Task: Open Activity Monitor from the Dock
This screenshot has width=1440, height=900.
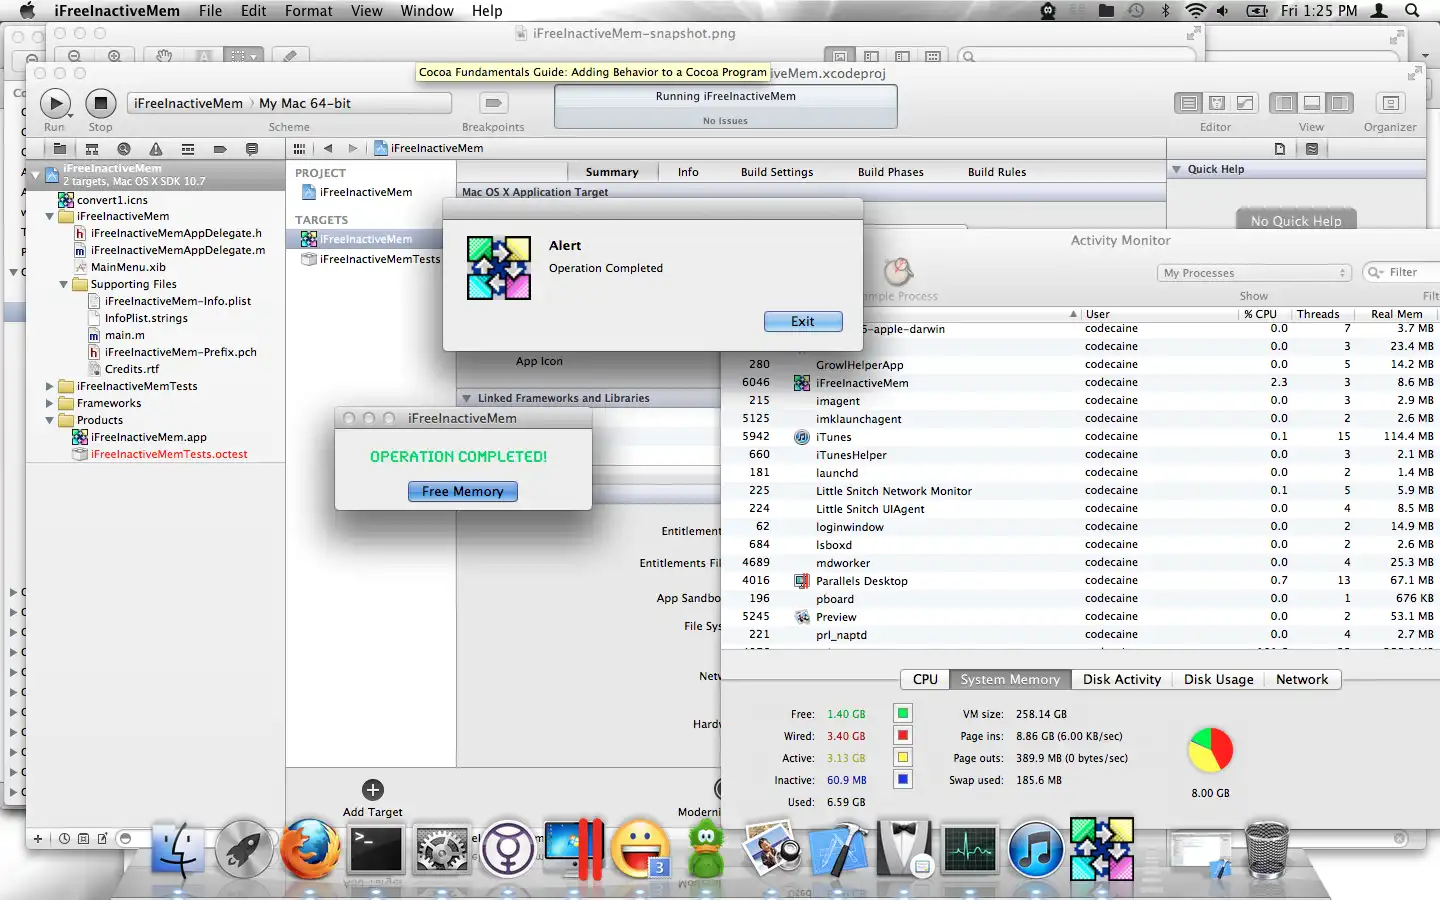Action: coord(969,850)
